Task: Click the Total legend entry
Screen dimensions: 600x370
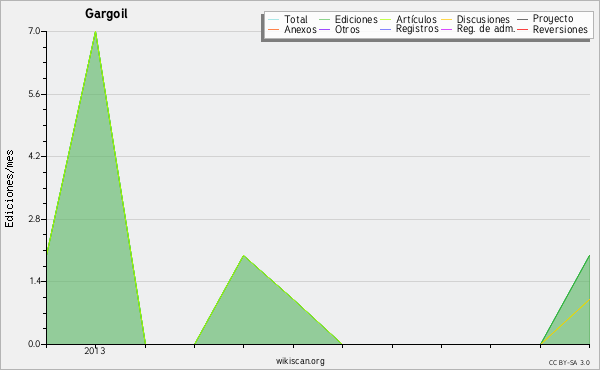Action: 288,19
